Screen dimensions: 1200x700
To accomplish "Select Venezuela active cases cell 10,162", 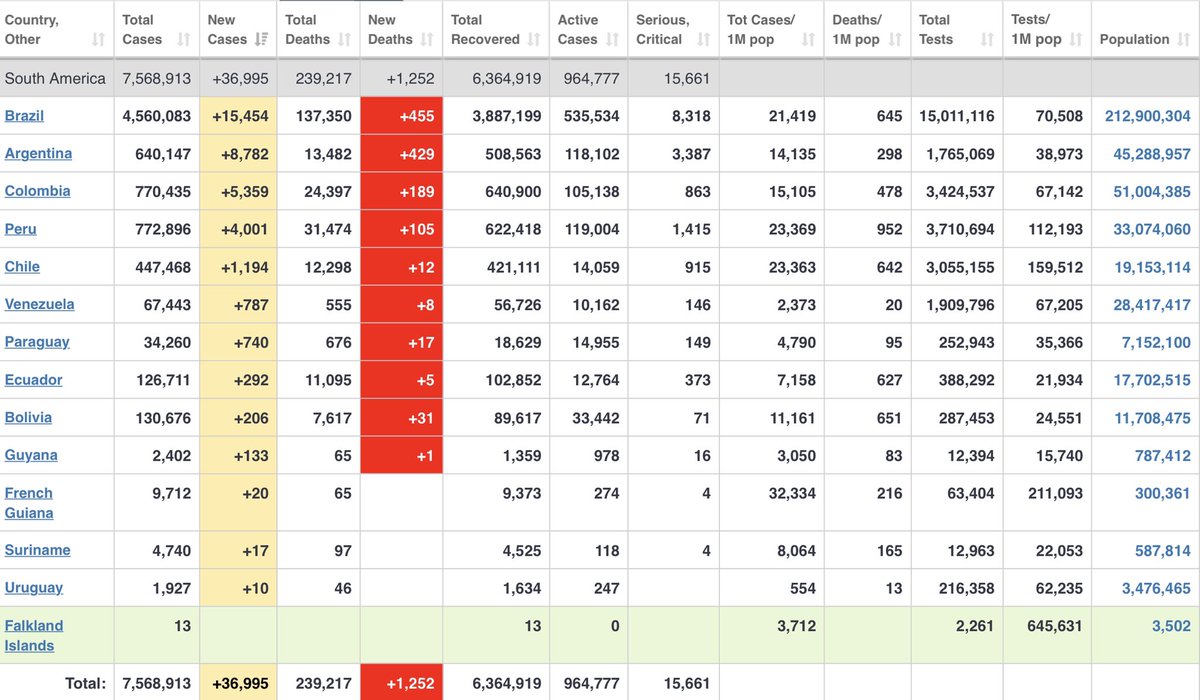I will click(x=589, y=304).
